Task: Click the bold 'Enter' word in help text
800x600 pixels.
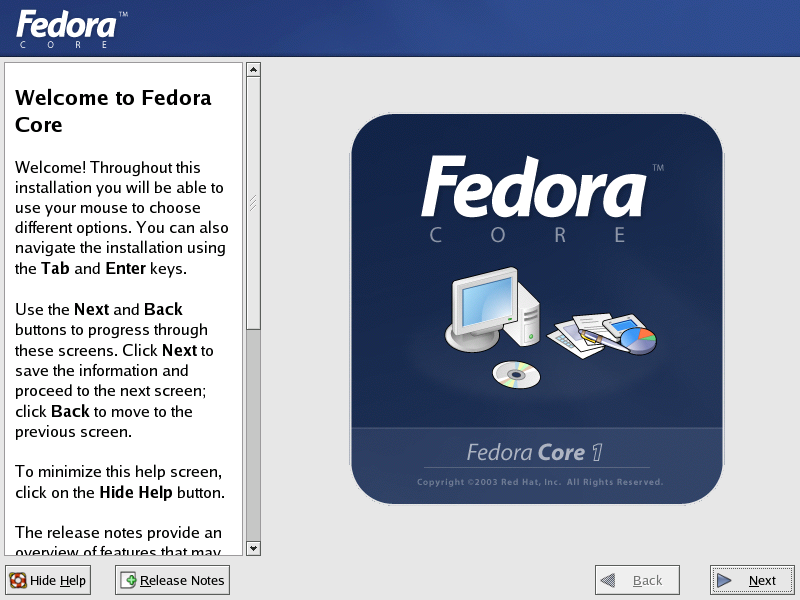Action: tap(126, 268)
